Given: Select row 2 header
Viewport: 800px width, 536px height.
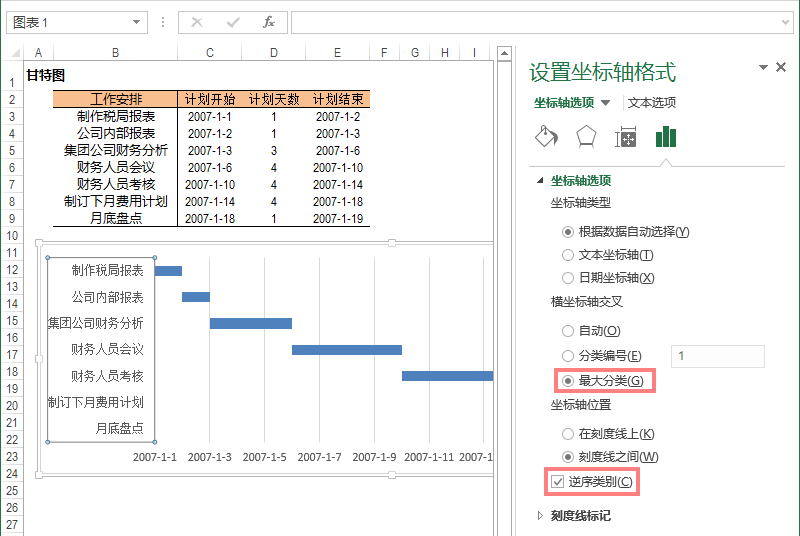Looking at the screenshot, I should (x=12, y=99).
